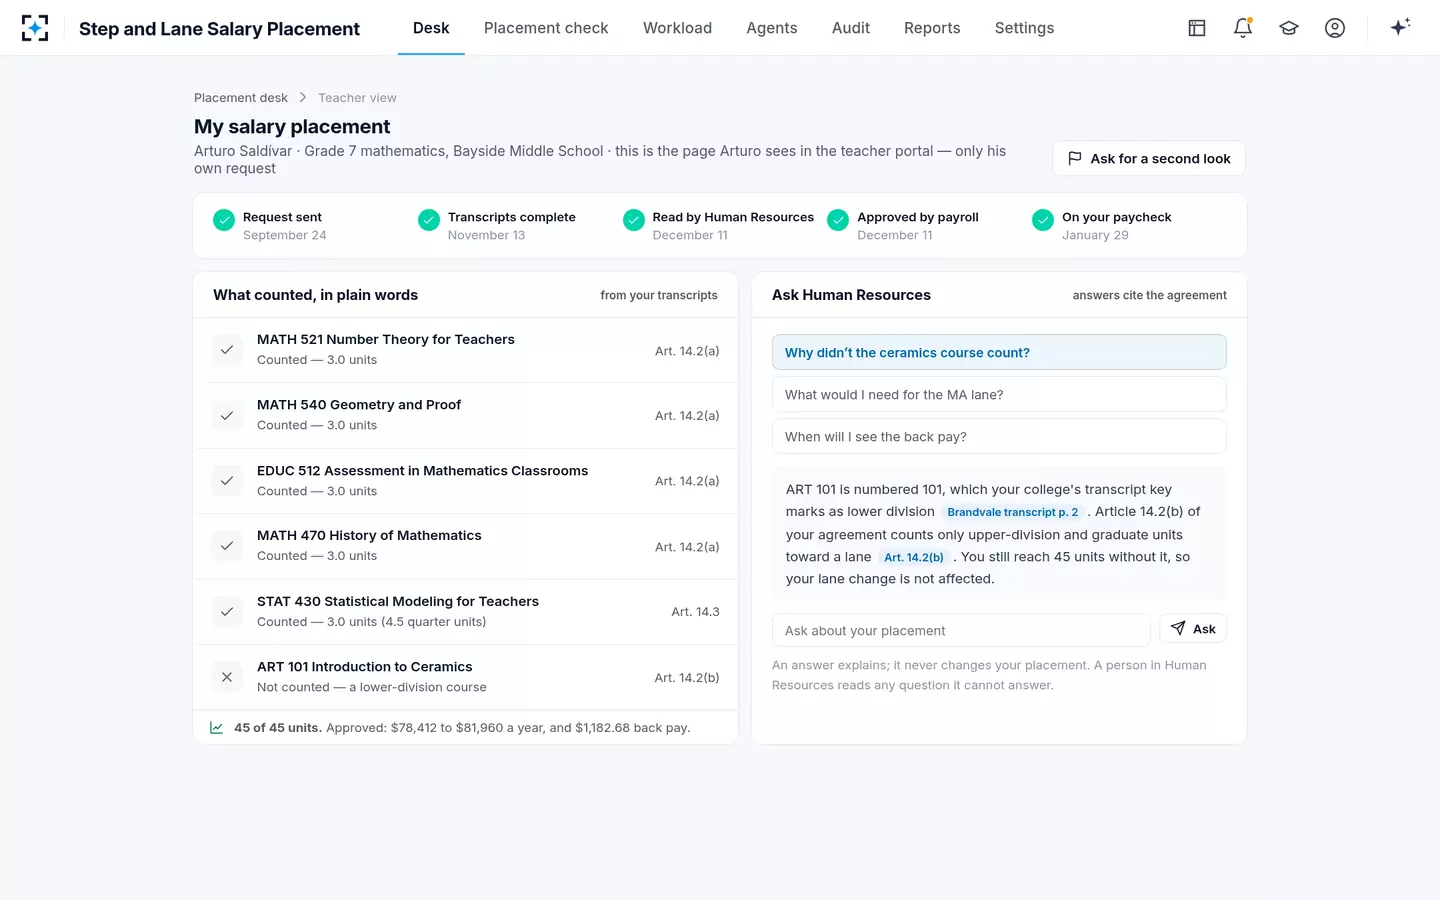Click the chart icon beside 45 of 45 units
Screen dimensions: 1440x900
coord(216,728)
